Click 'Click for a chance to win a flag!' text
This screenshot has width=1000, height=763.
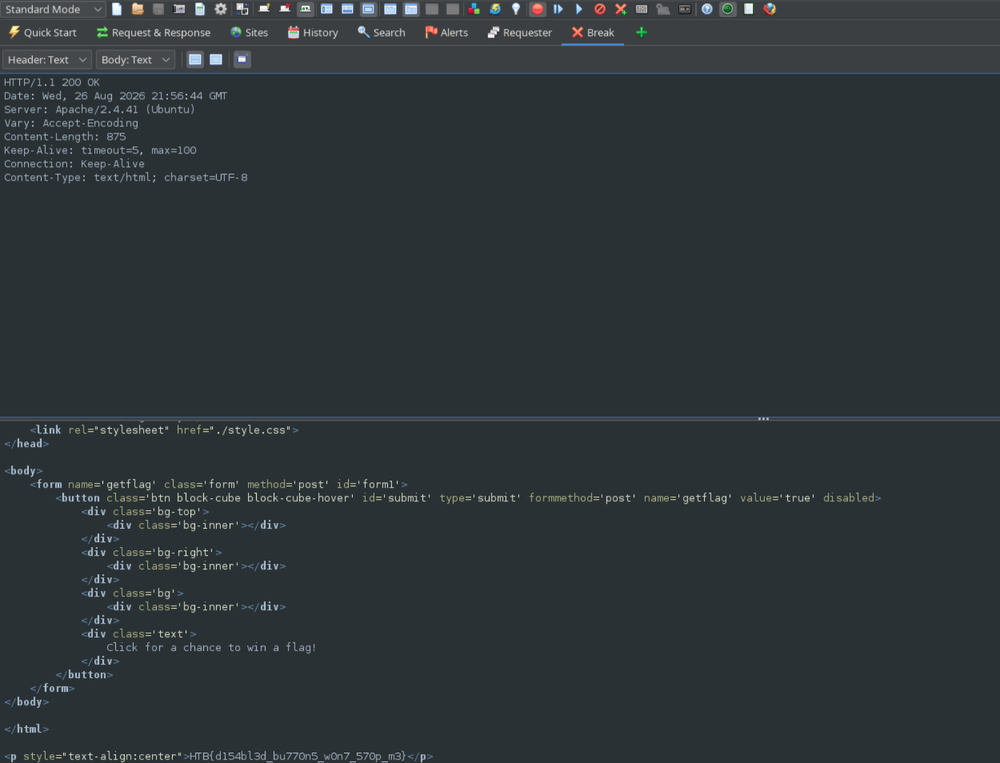tap(211, 648)
